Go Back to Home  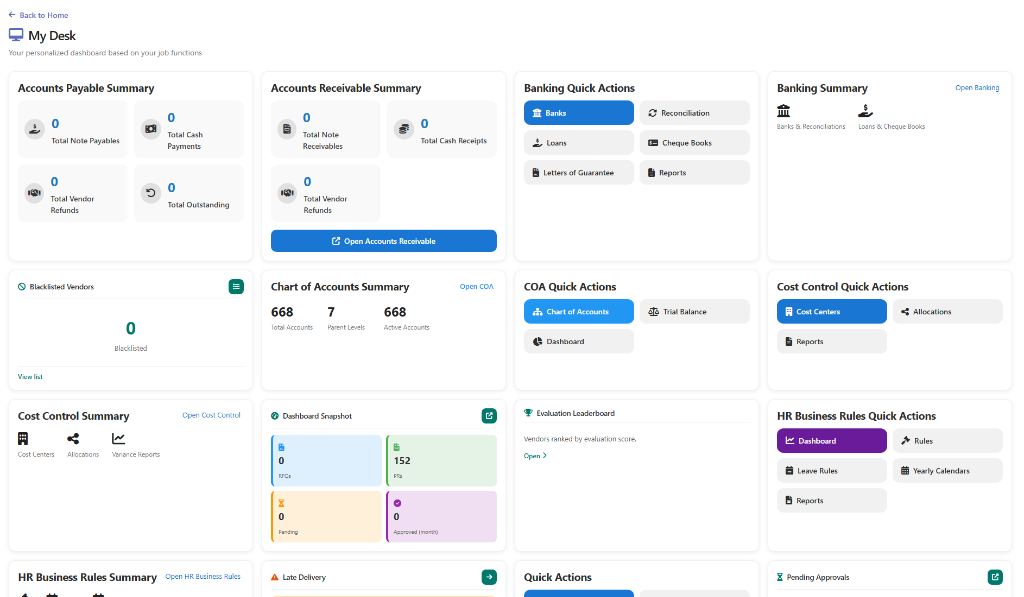[38, 15]
